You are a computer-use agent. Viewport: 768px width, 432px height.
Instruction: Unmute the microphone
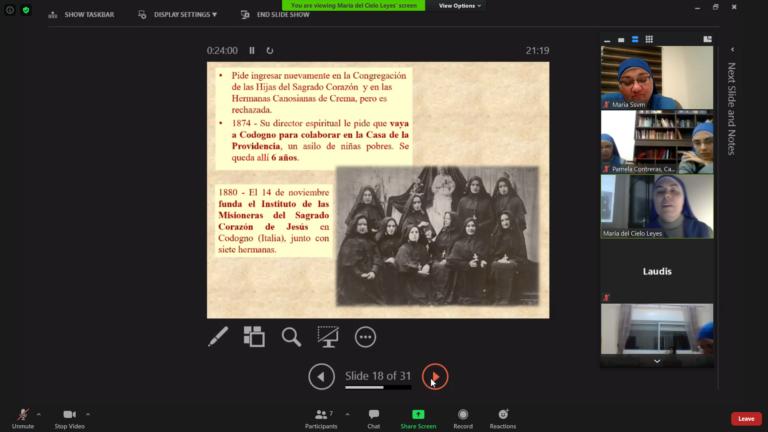[x=22, y=418]
